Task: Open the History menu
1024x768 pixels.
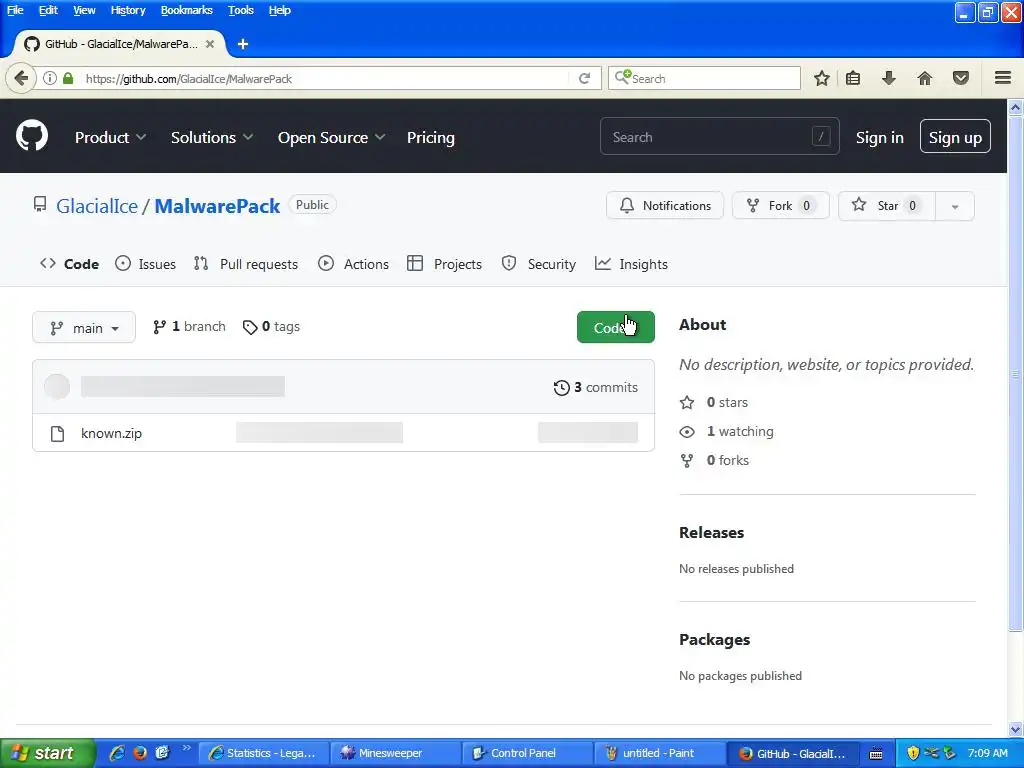Action: [127, 10]
